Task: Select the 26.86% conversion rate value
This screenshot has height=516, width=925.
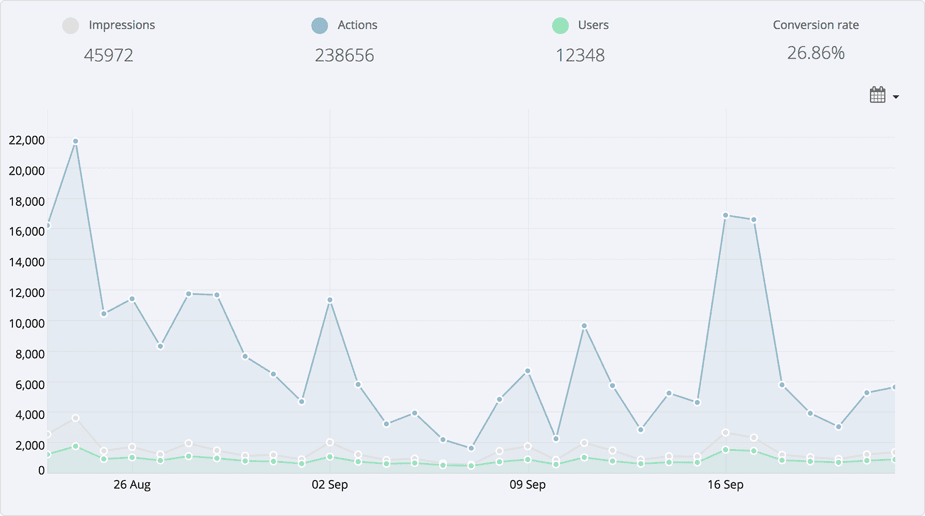Action: pos(816,53)
